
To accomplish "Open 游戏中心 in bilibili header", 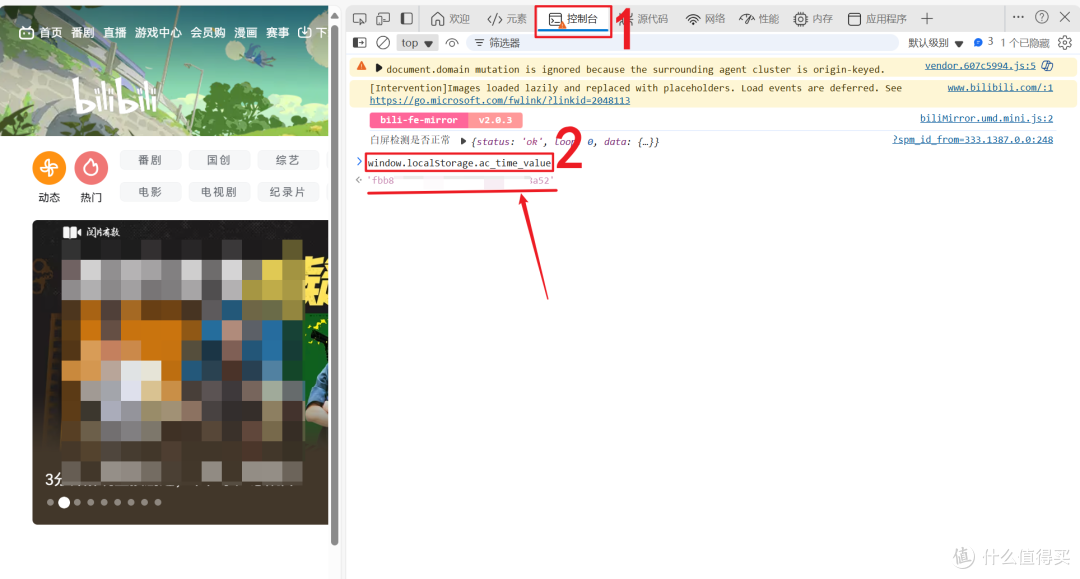I will pos(158,32).
